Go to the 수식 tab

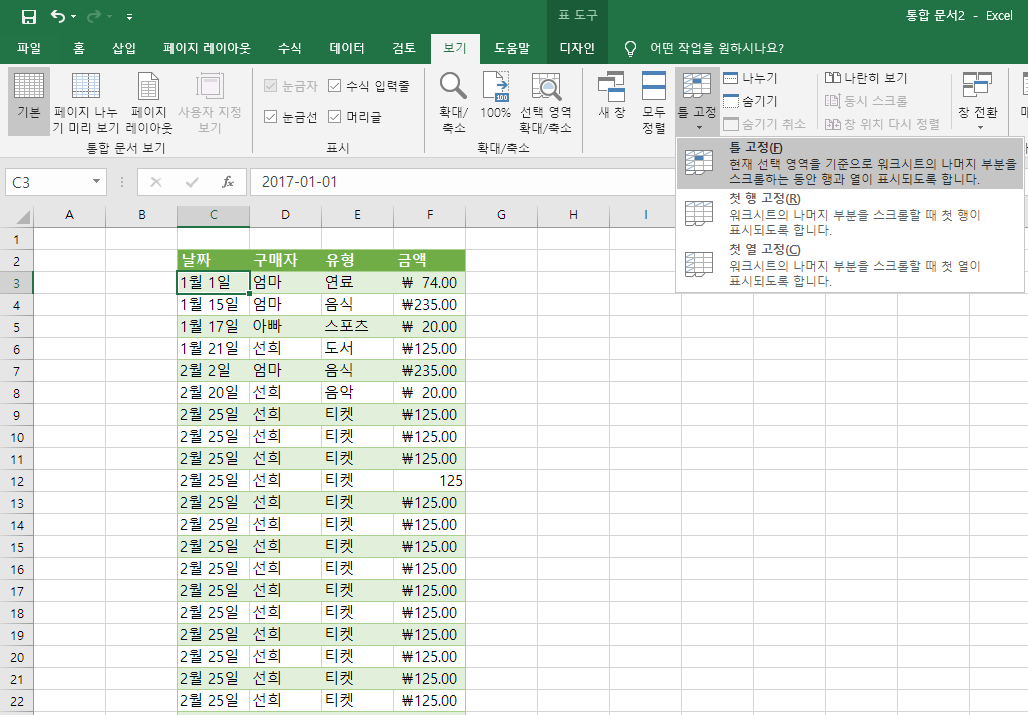[x=289, y=48]
